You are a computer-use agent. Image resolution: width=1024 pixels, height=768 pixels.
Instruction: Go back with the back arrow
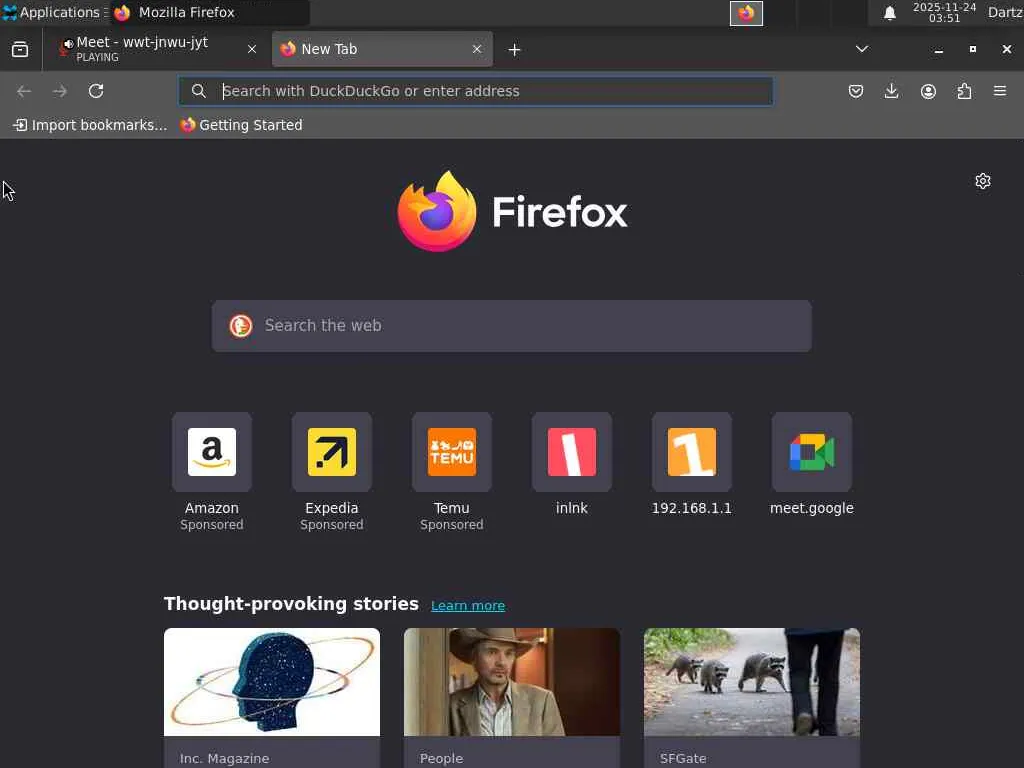[24, 91]
